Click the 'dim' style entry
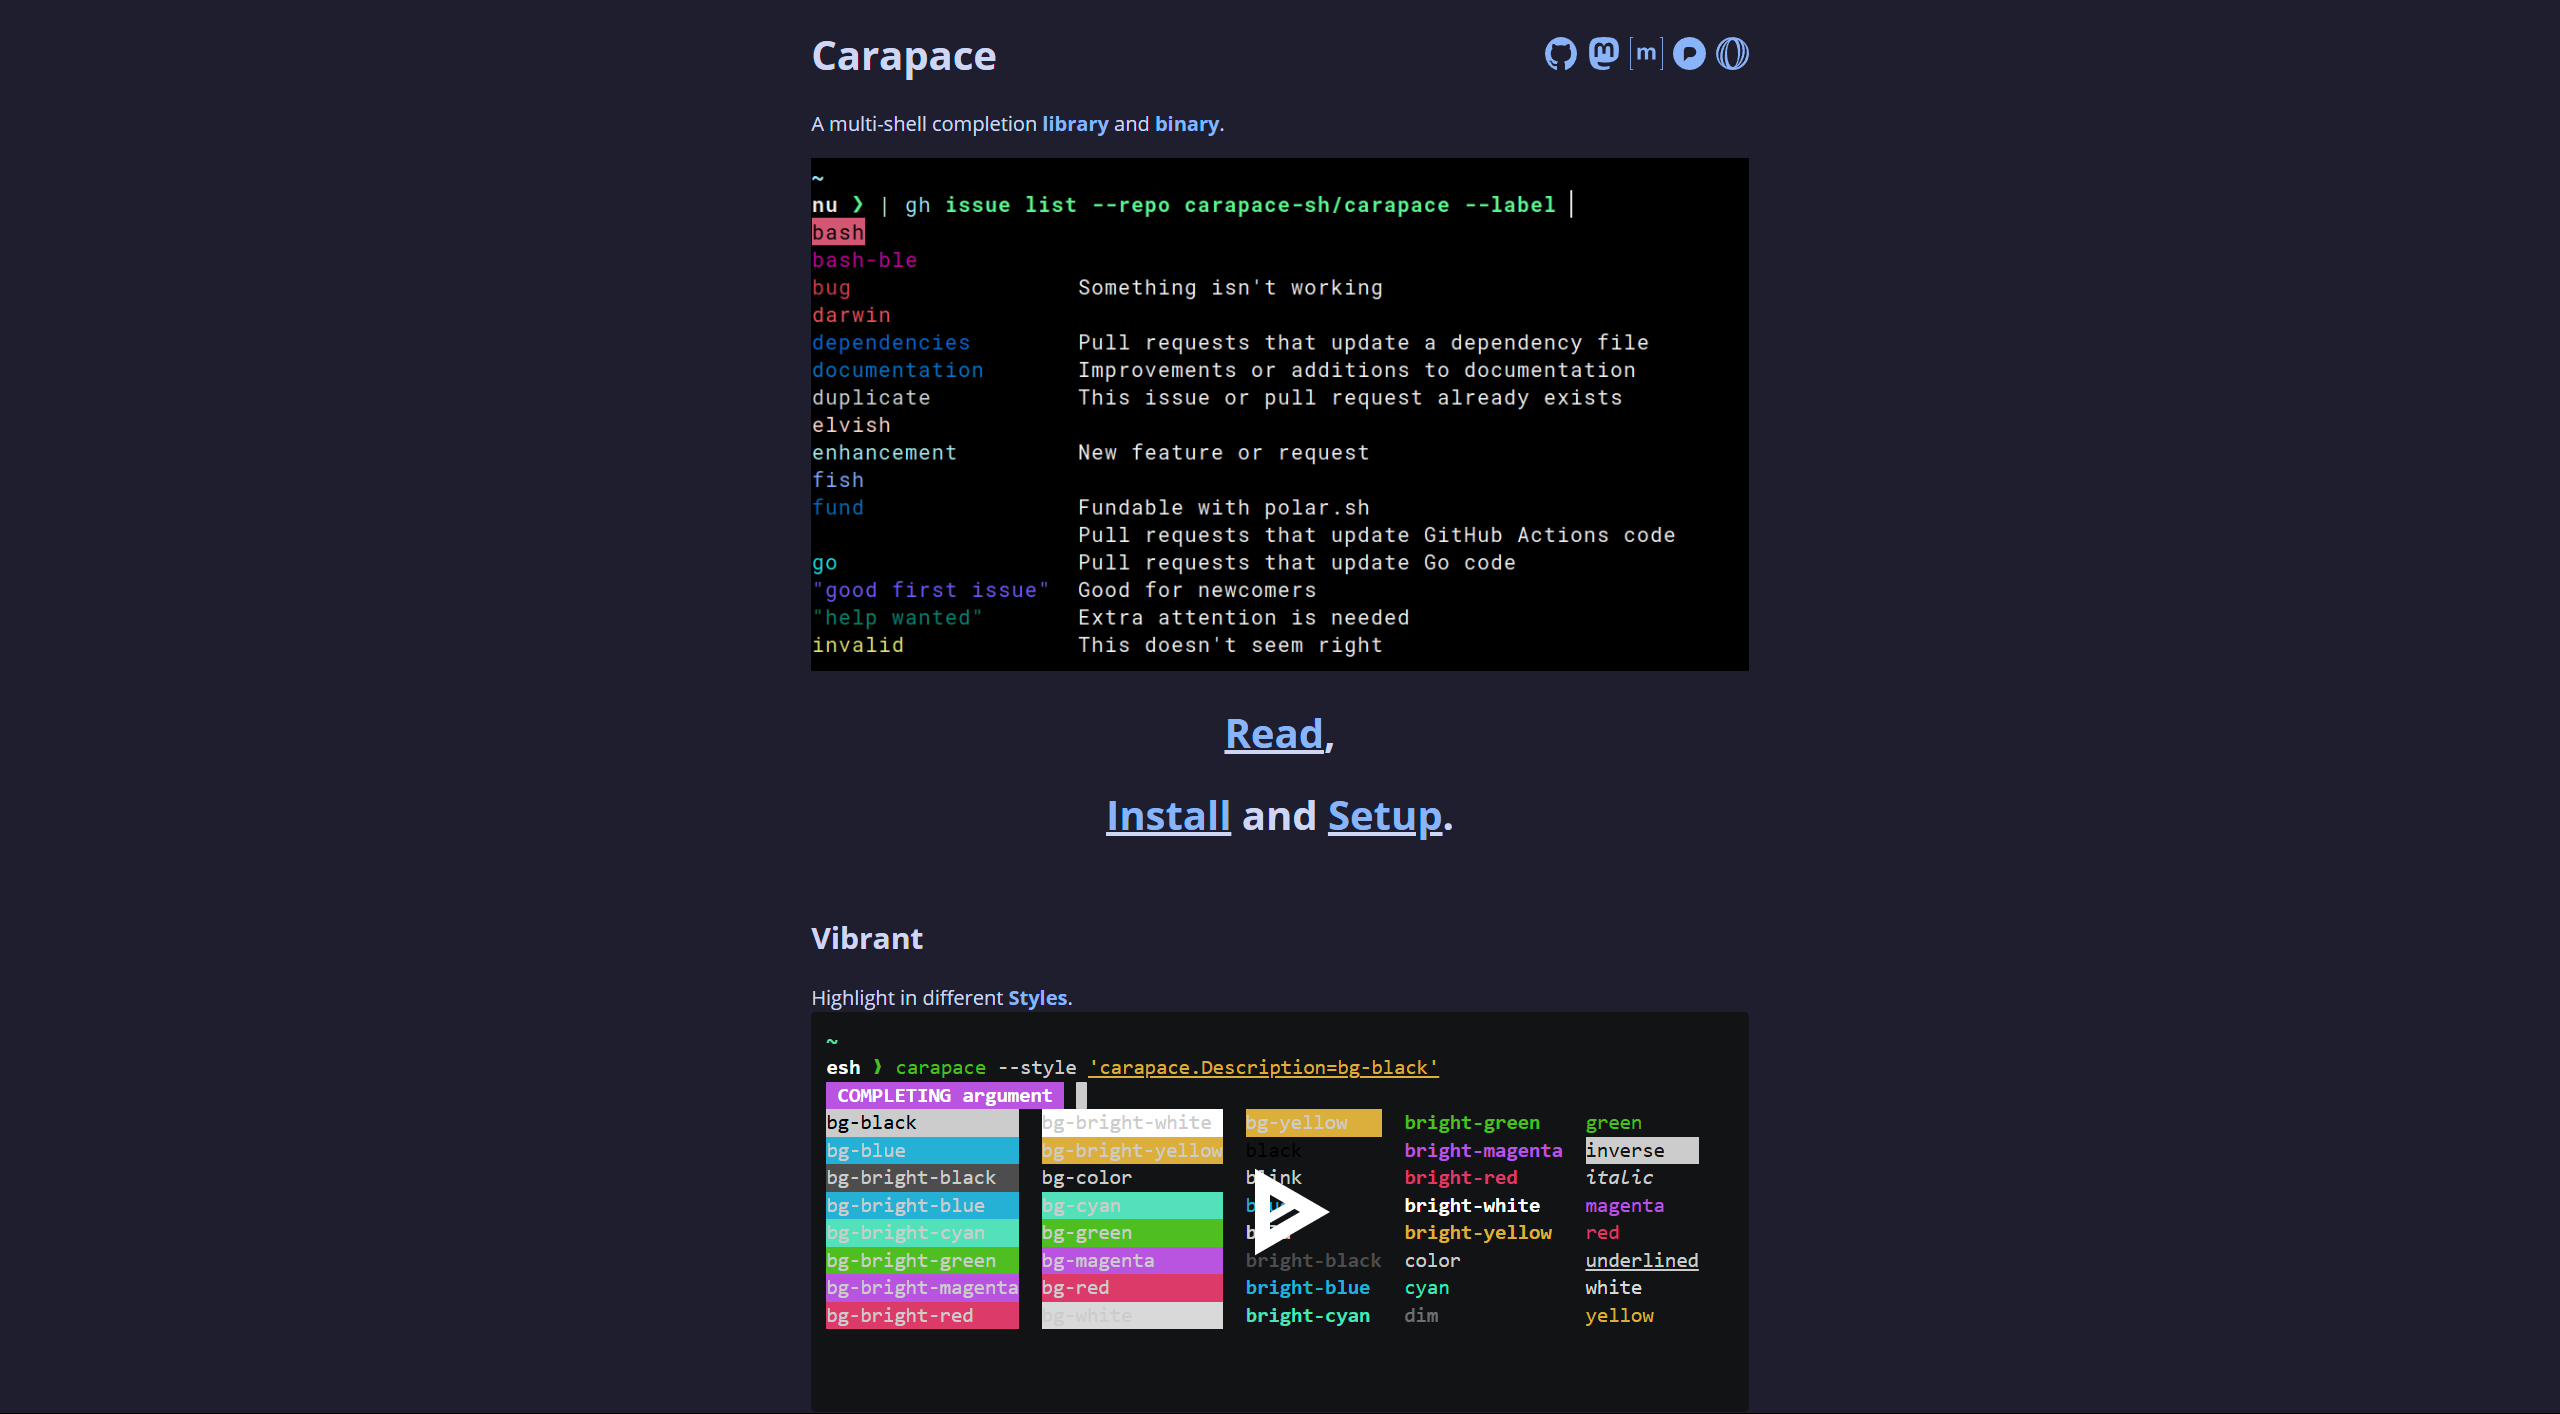Screen dimensions: 2560x1414 (1421, 1316)
